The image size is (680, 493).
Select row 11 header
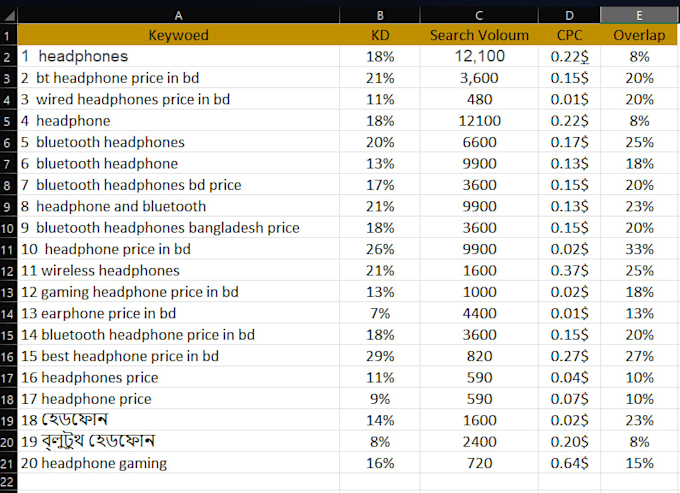[7, 249]
